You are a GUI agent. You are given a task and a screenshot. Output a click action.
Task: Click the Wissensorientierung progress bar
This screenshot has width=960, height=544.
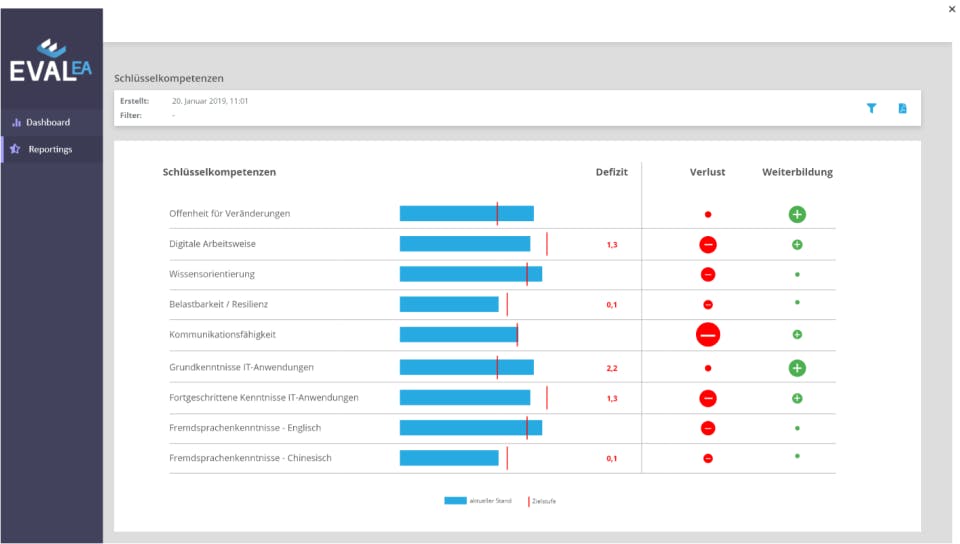pos(471,274)
